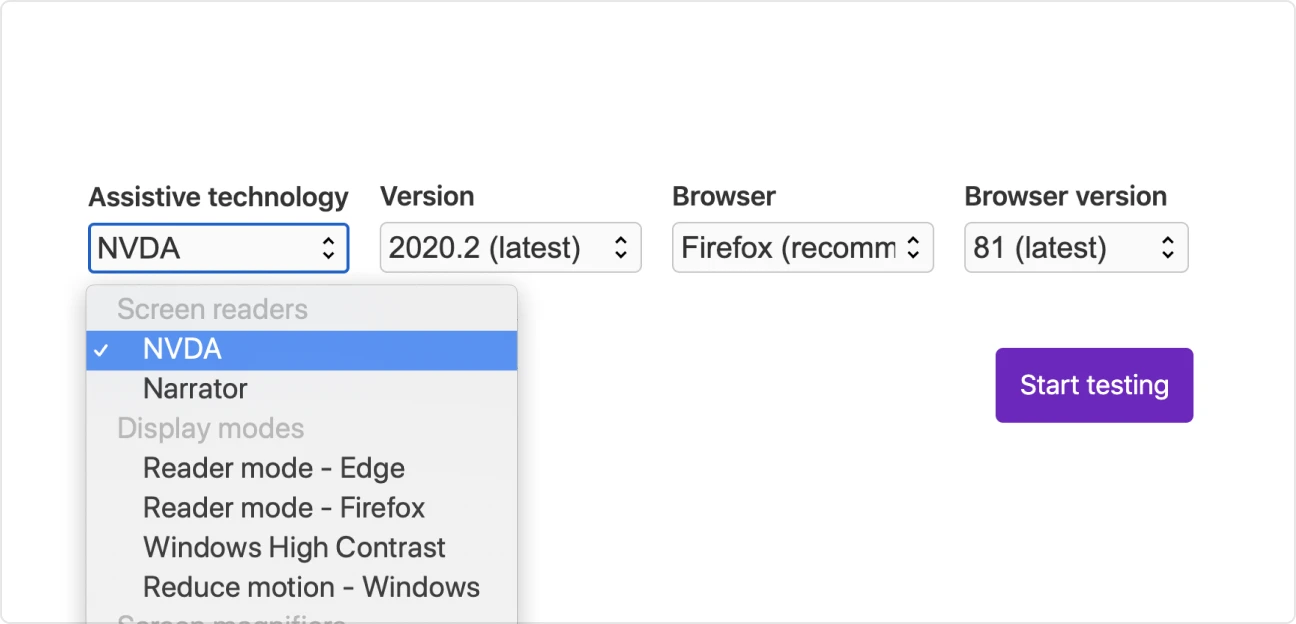1296x624 pixels.
Task: Pick Reader mode - Firefox display mode
Action: (x=283, y=508)
